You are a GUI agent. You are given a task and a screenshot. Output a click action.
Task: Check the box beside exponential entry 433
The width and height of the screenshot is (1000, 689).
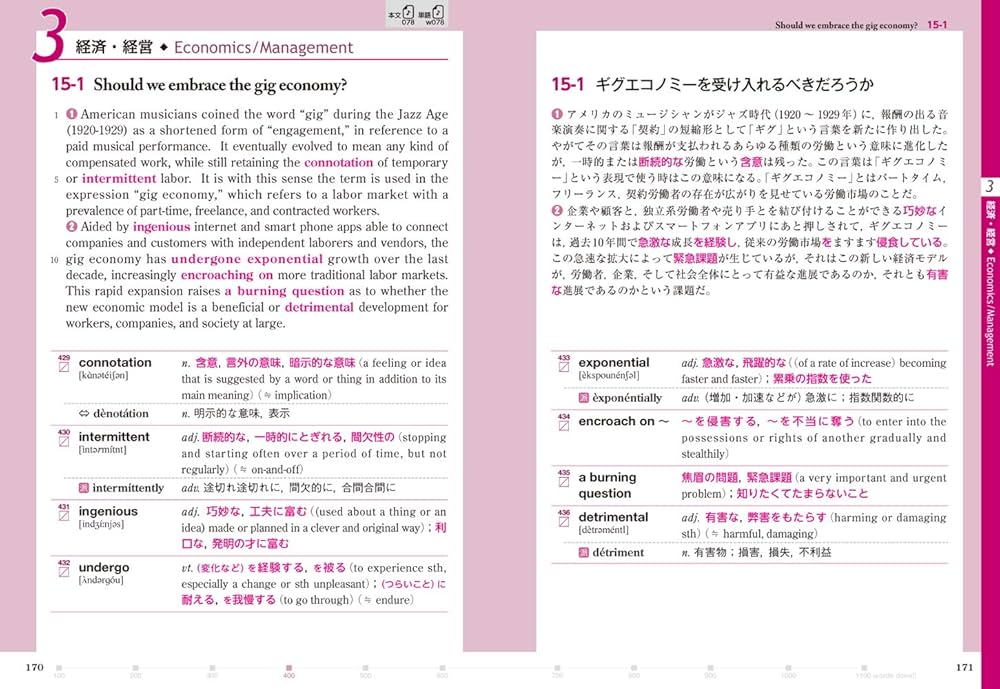562,369
